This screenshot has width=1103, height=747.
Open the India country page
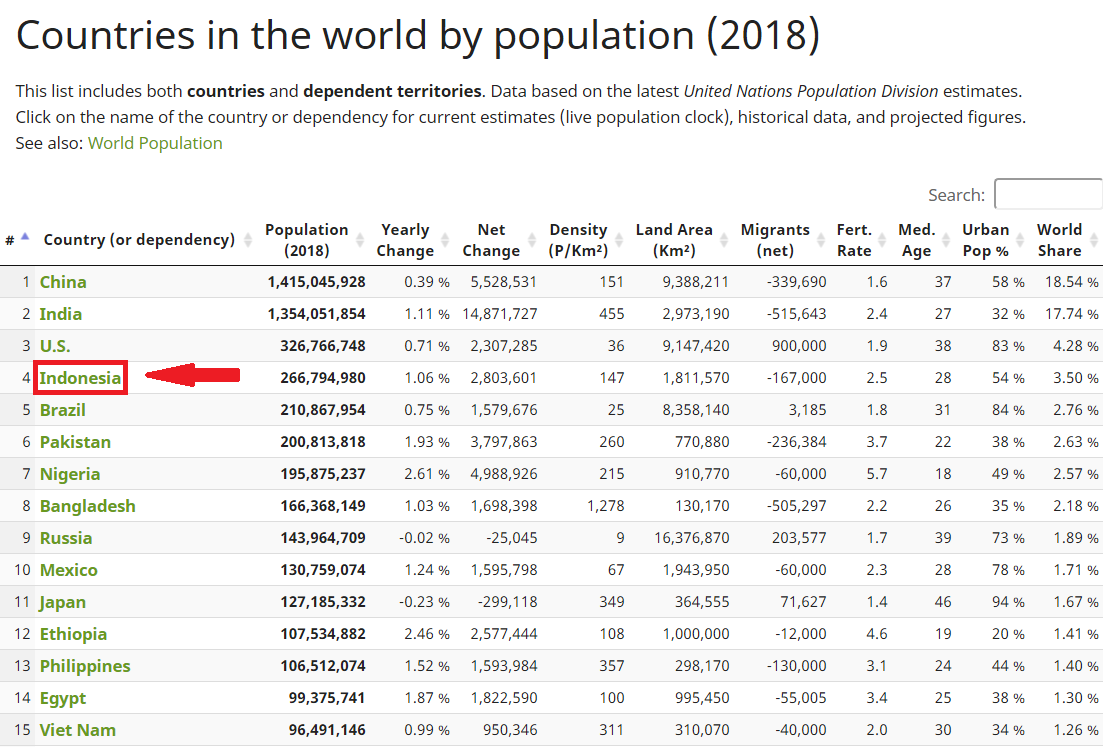pyautogui.click(x=61, y=314)
